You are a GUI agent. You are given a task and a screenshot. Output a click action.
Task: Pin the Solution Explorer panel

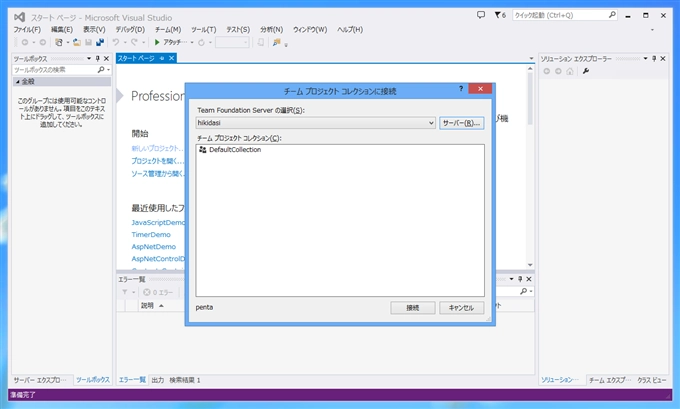(x=654, y=59)
